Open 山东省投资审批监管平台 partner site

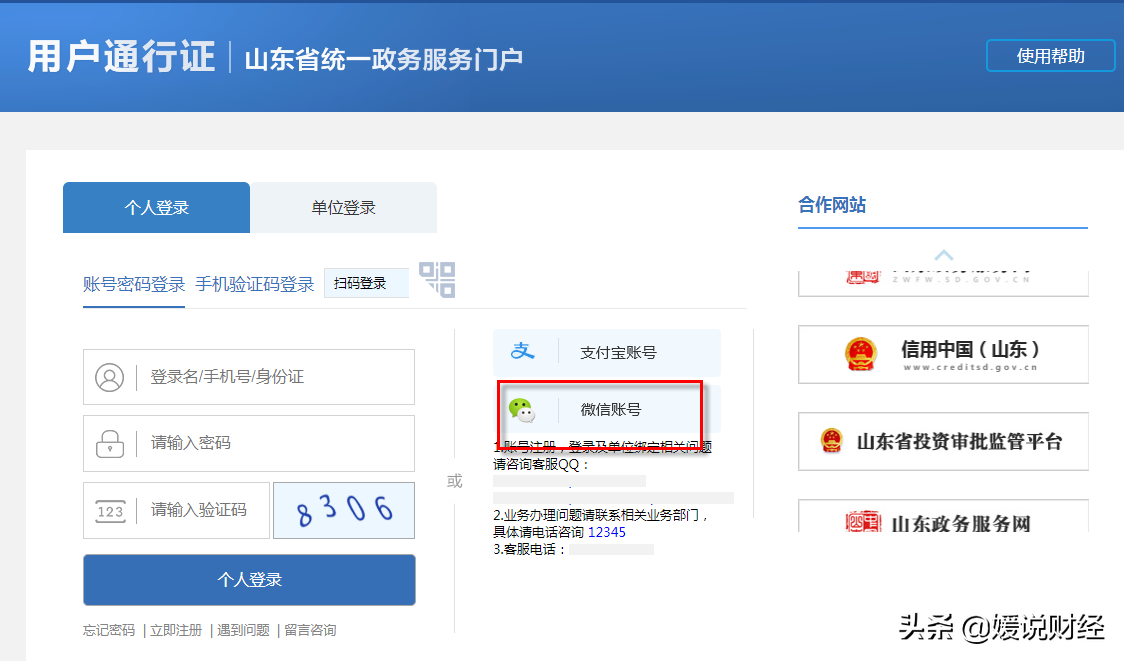[943, 442]
